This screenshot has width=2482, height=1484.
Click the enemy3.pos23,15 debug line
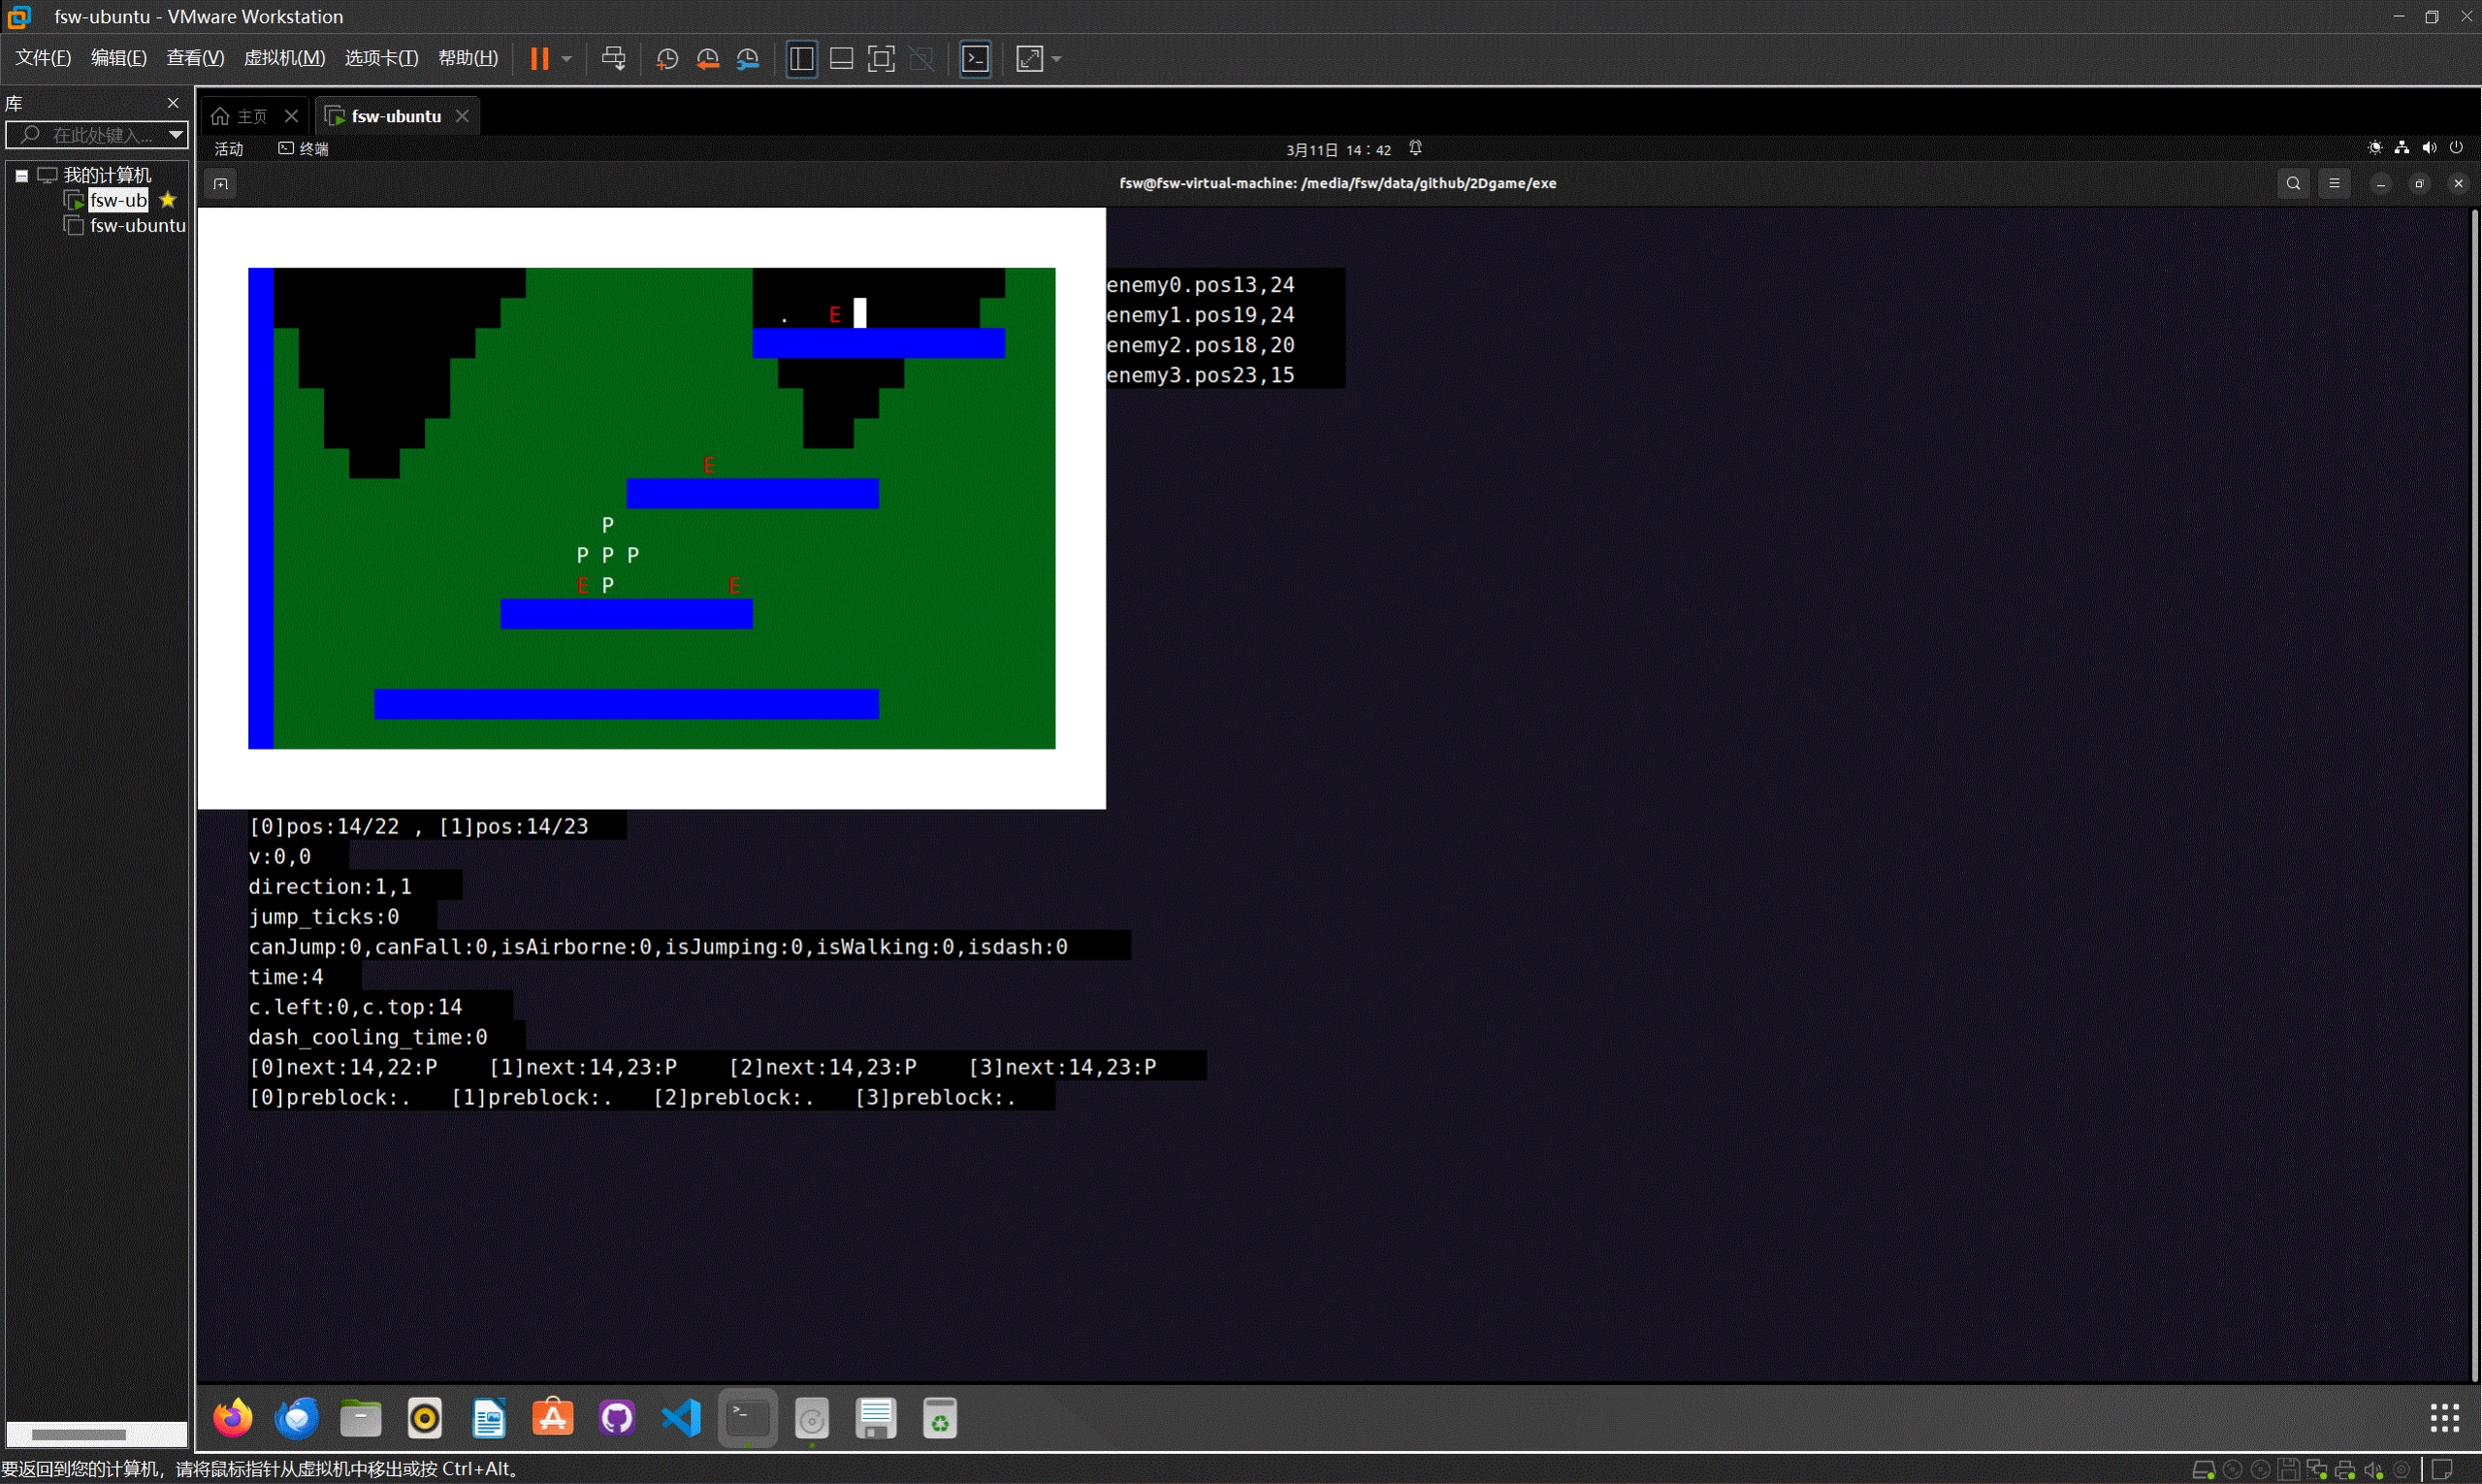[x=1200, y=375]
